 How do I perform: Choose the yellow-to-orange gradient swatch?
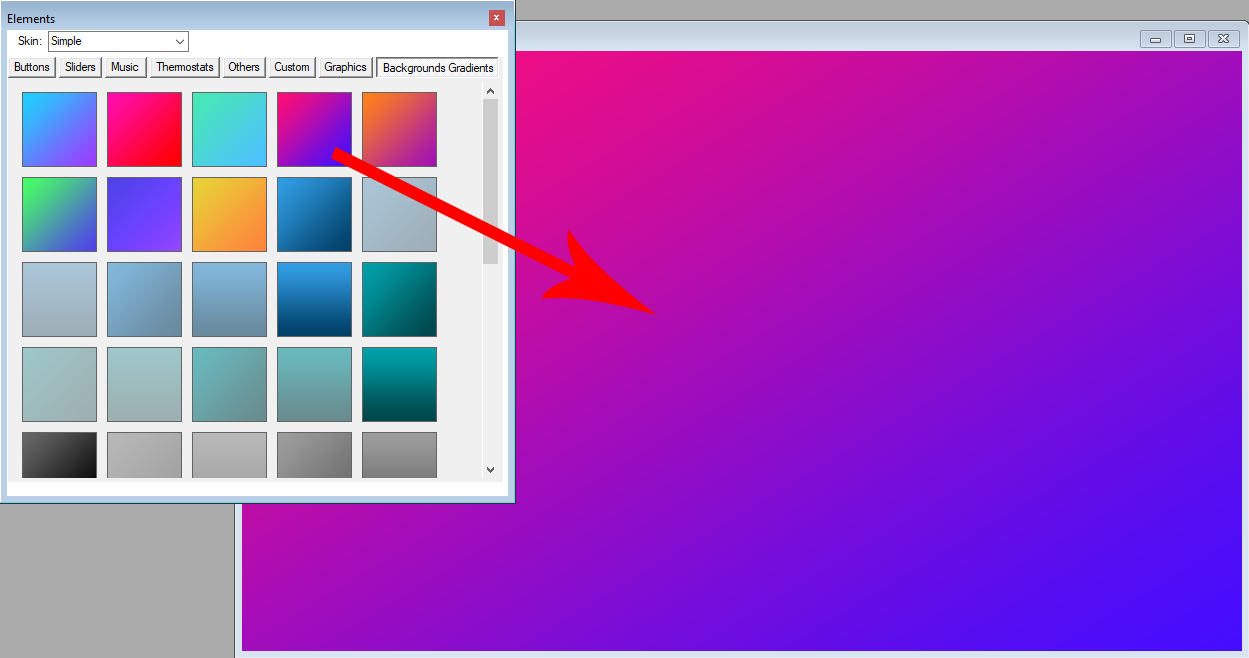click(x=229, y=214)
